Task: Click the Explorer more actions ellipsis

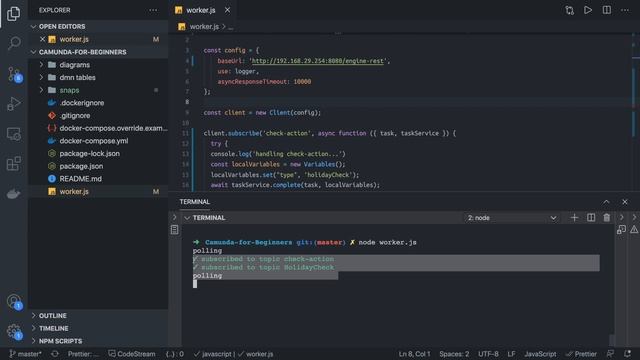Action: pos(153,10)
